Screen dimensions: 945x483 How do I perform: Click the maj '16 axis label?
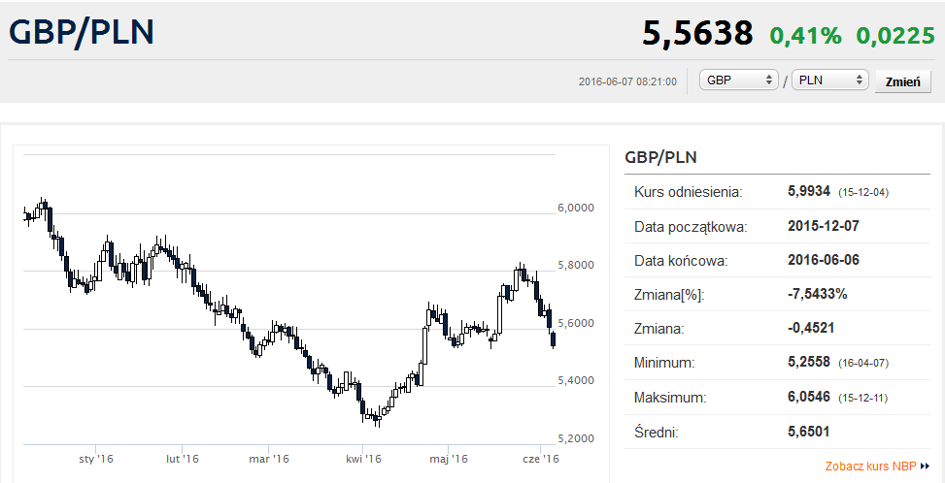[449, 459]
